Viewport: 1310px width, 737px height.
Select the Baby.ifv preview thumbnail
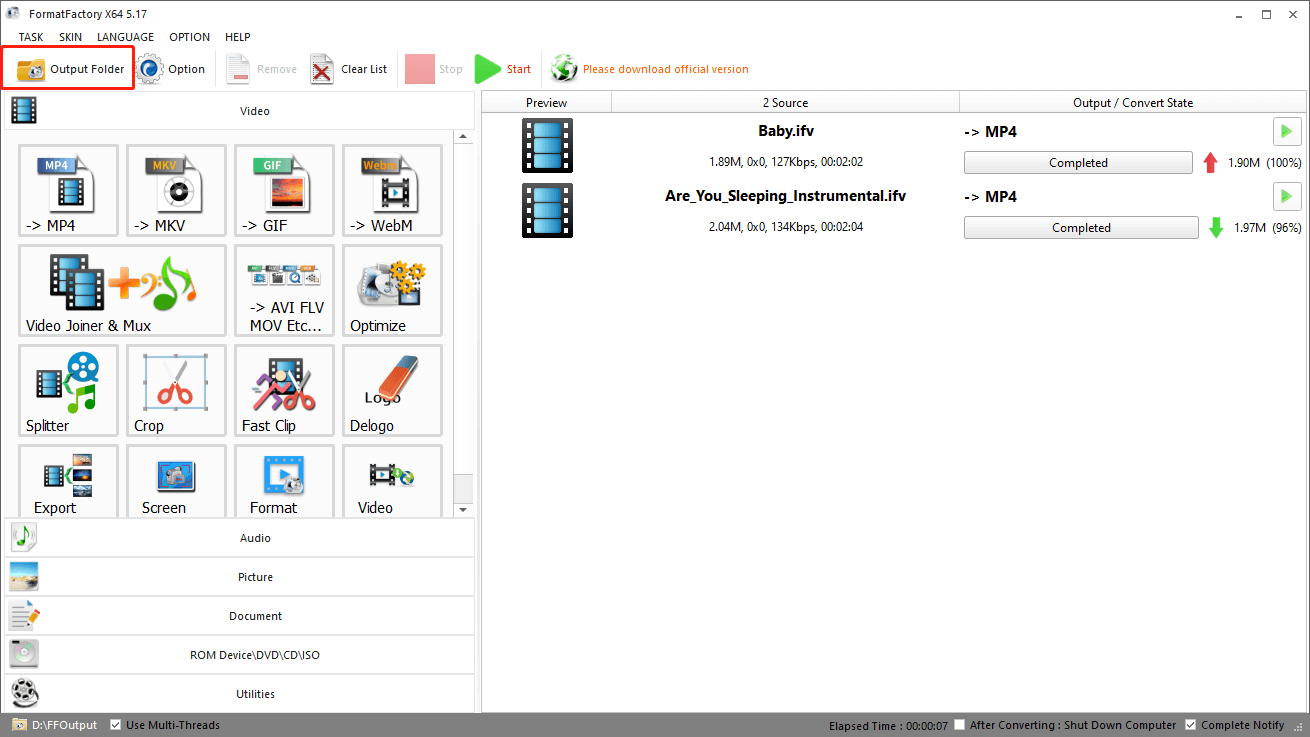click(x=547, y=146)
